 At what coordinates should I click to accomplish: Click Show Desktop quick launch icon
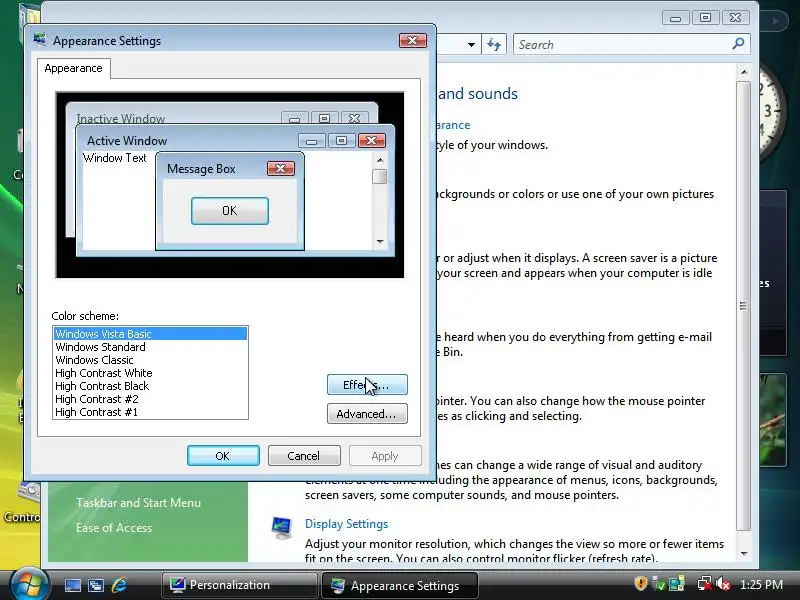pos(72,585)
